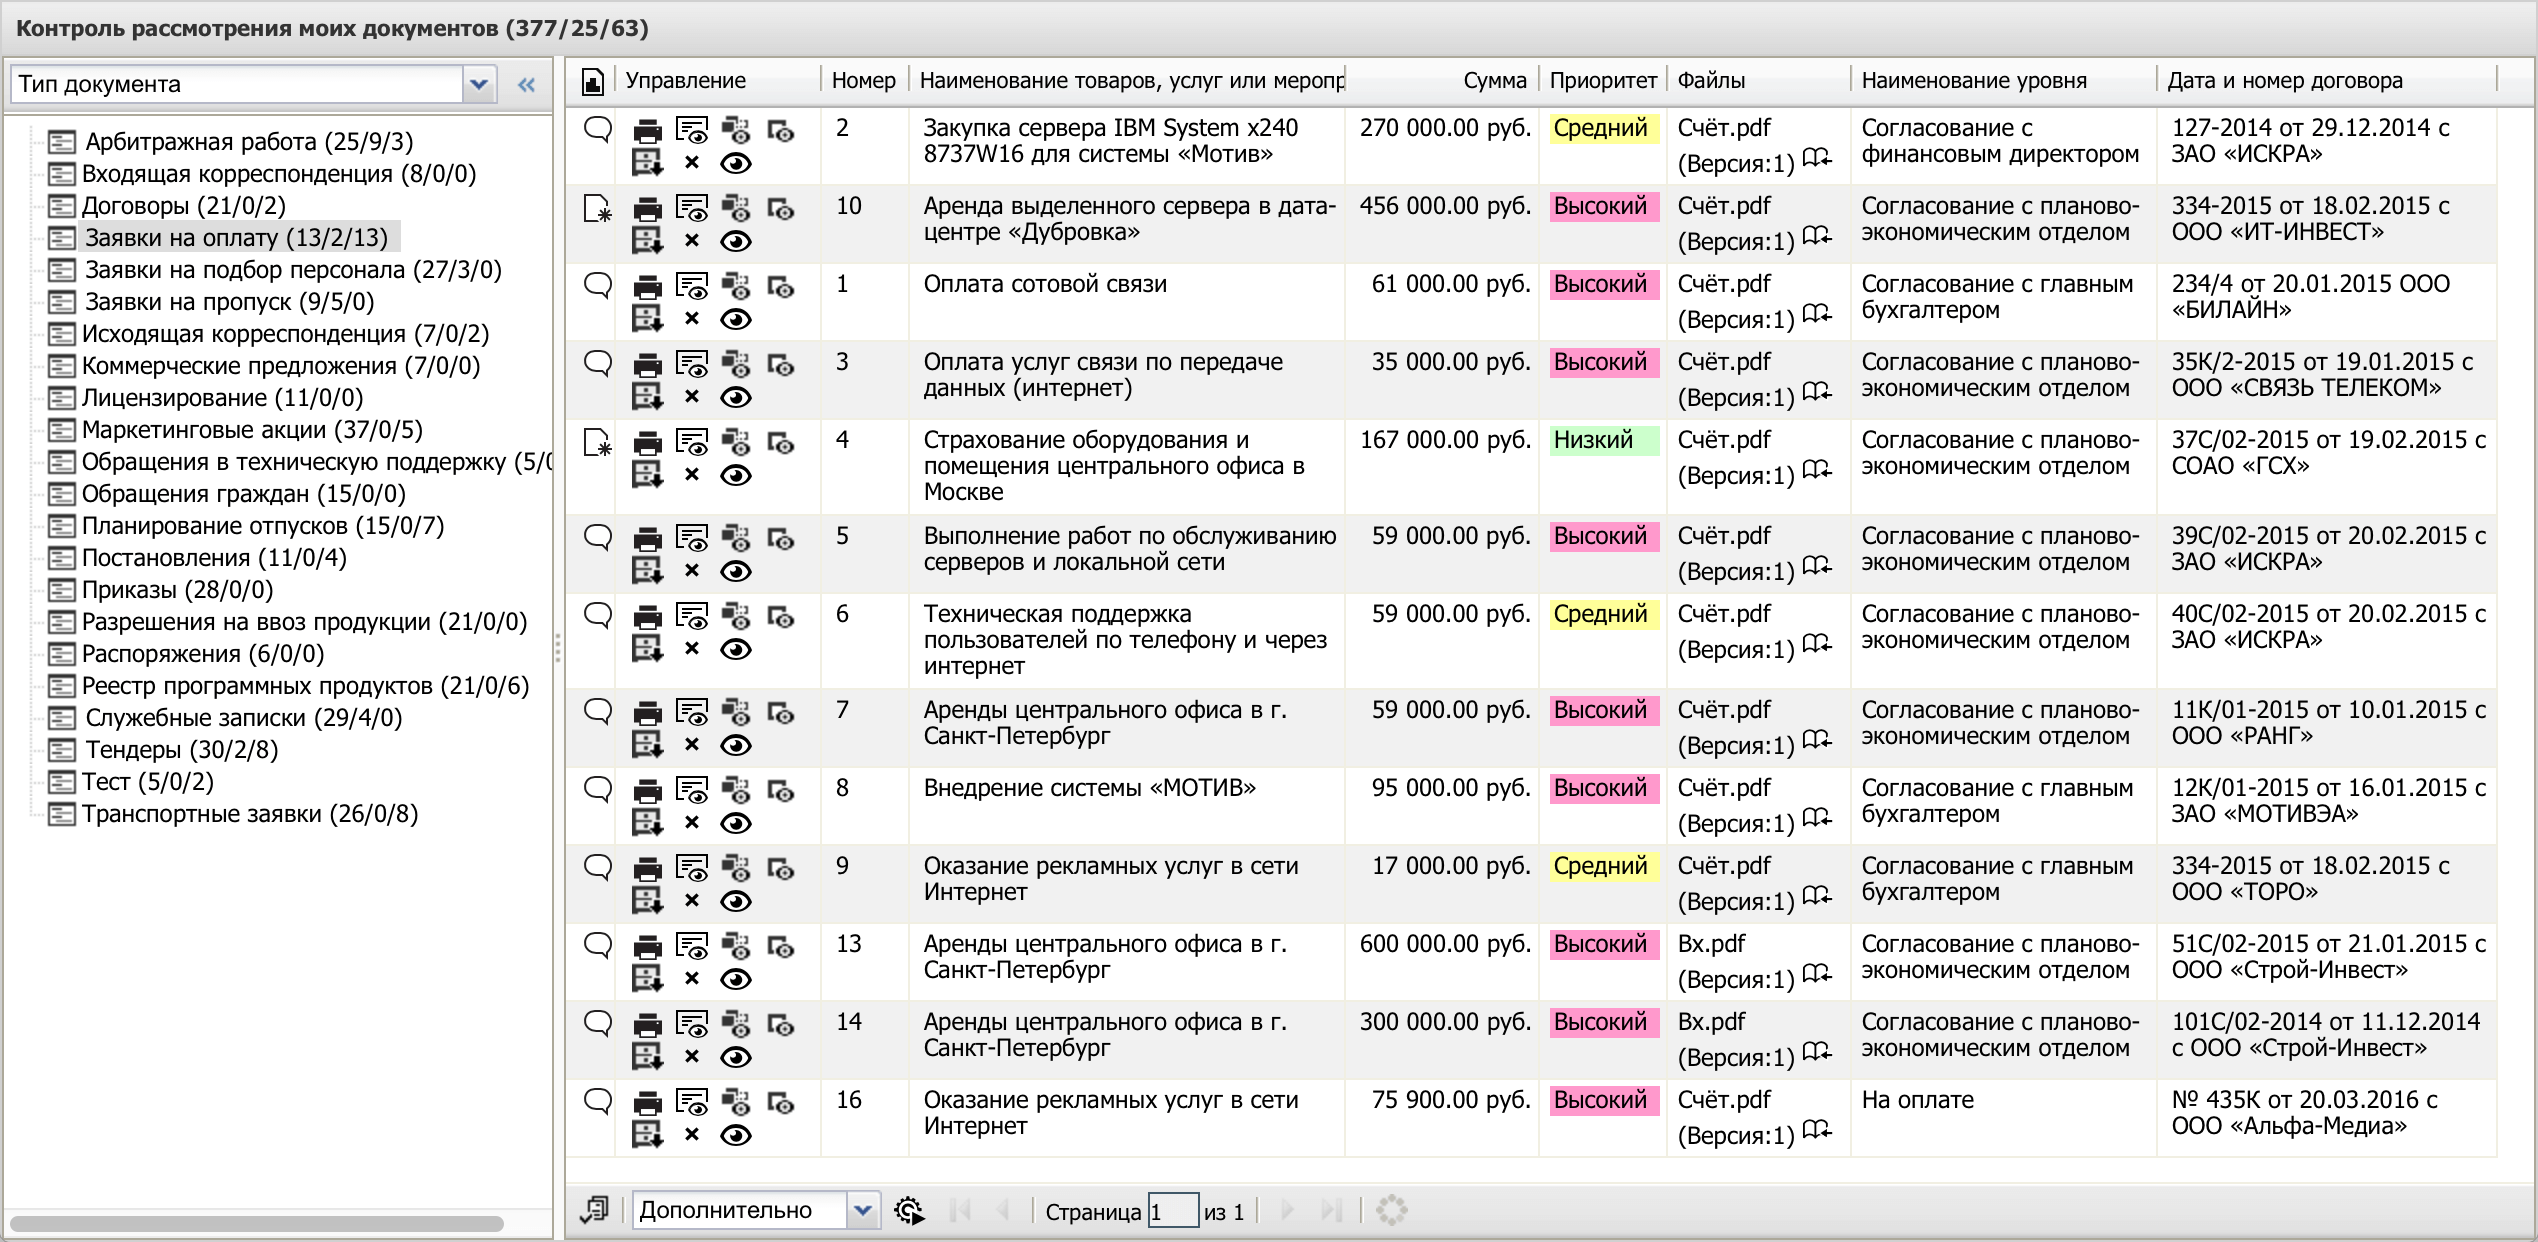Click the gear-with-play icon in bottom toolbar
The width and height of the screenshot is (2538, 1242).
908,1211
